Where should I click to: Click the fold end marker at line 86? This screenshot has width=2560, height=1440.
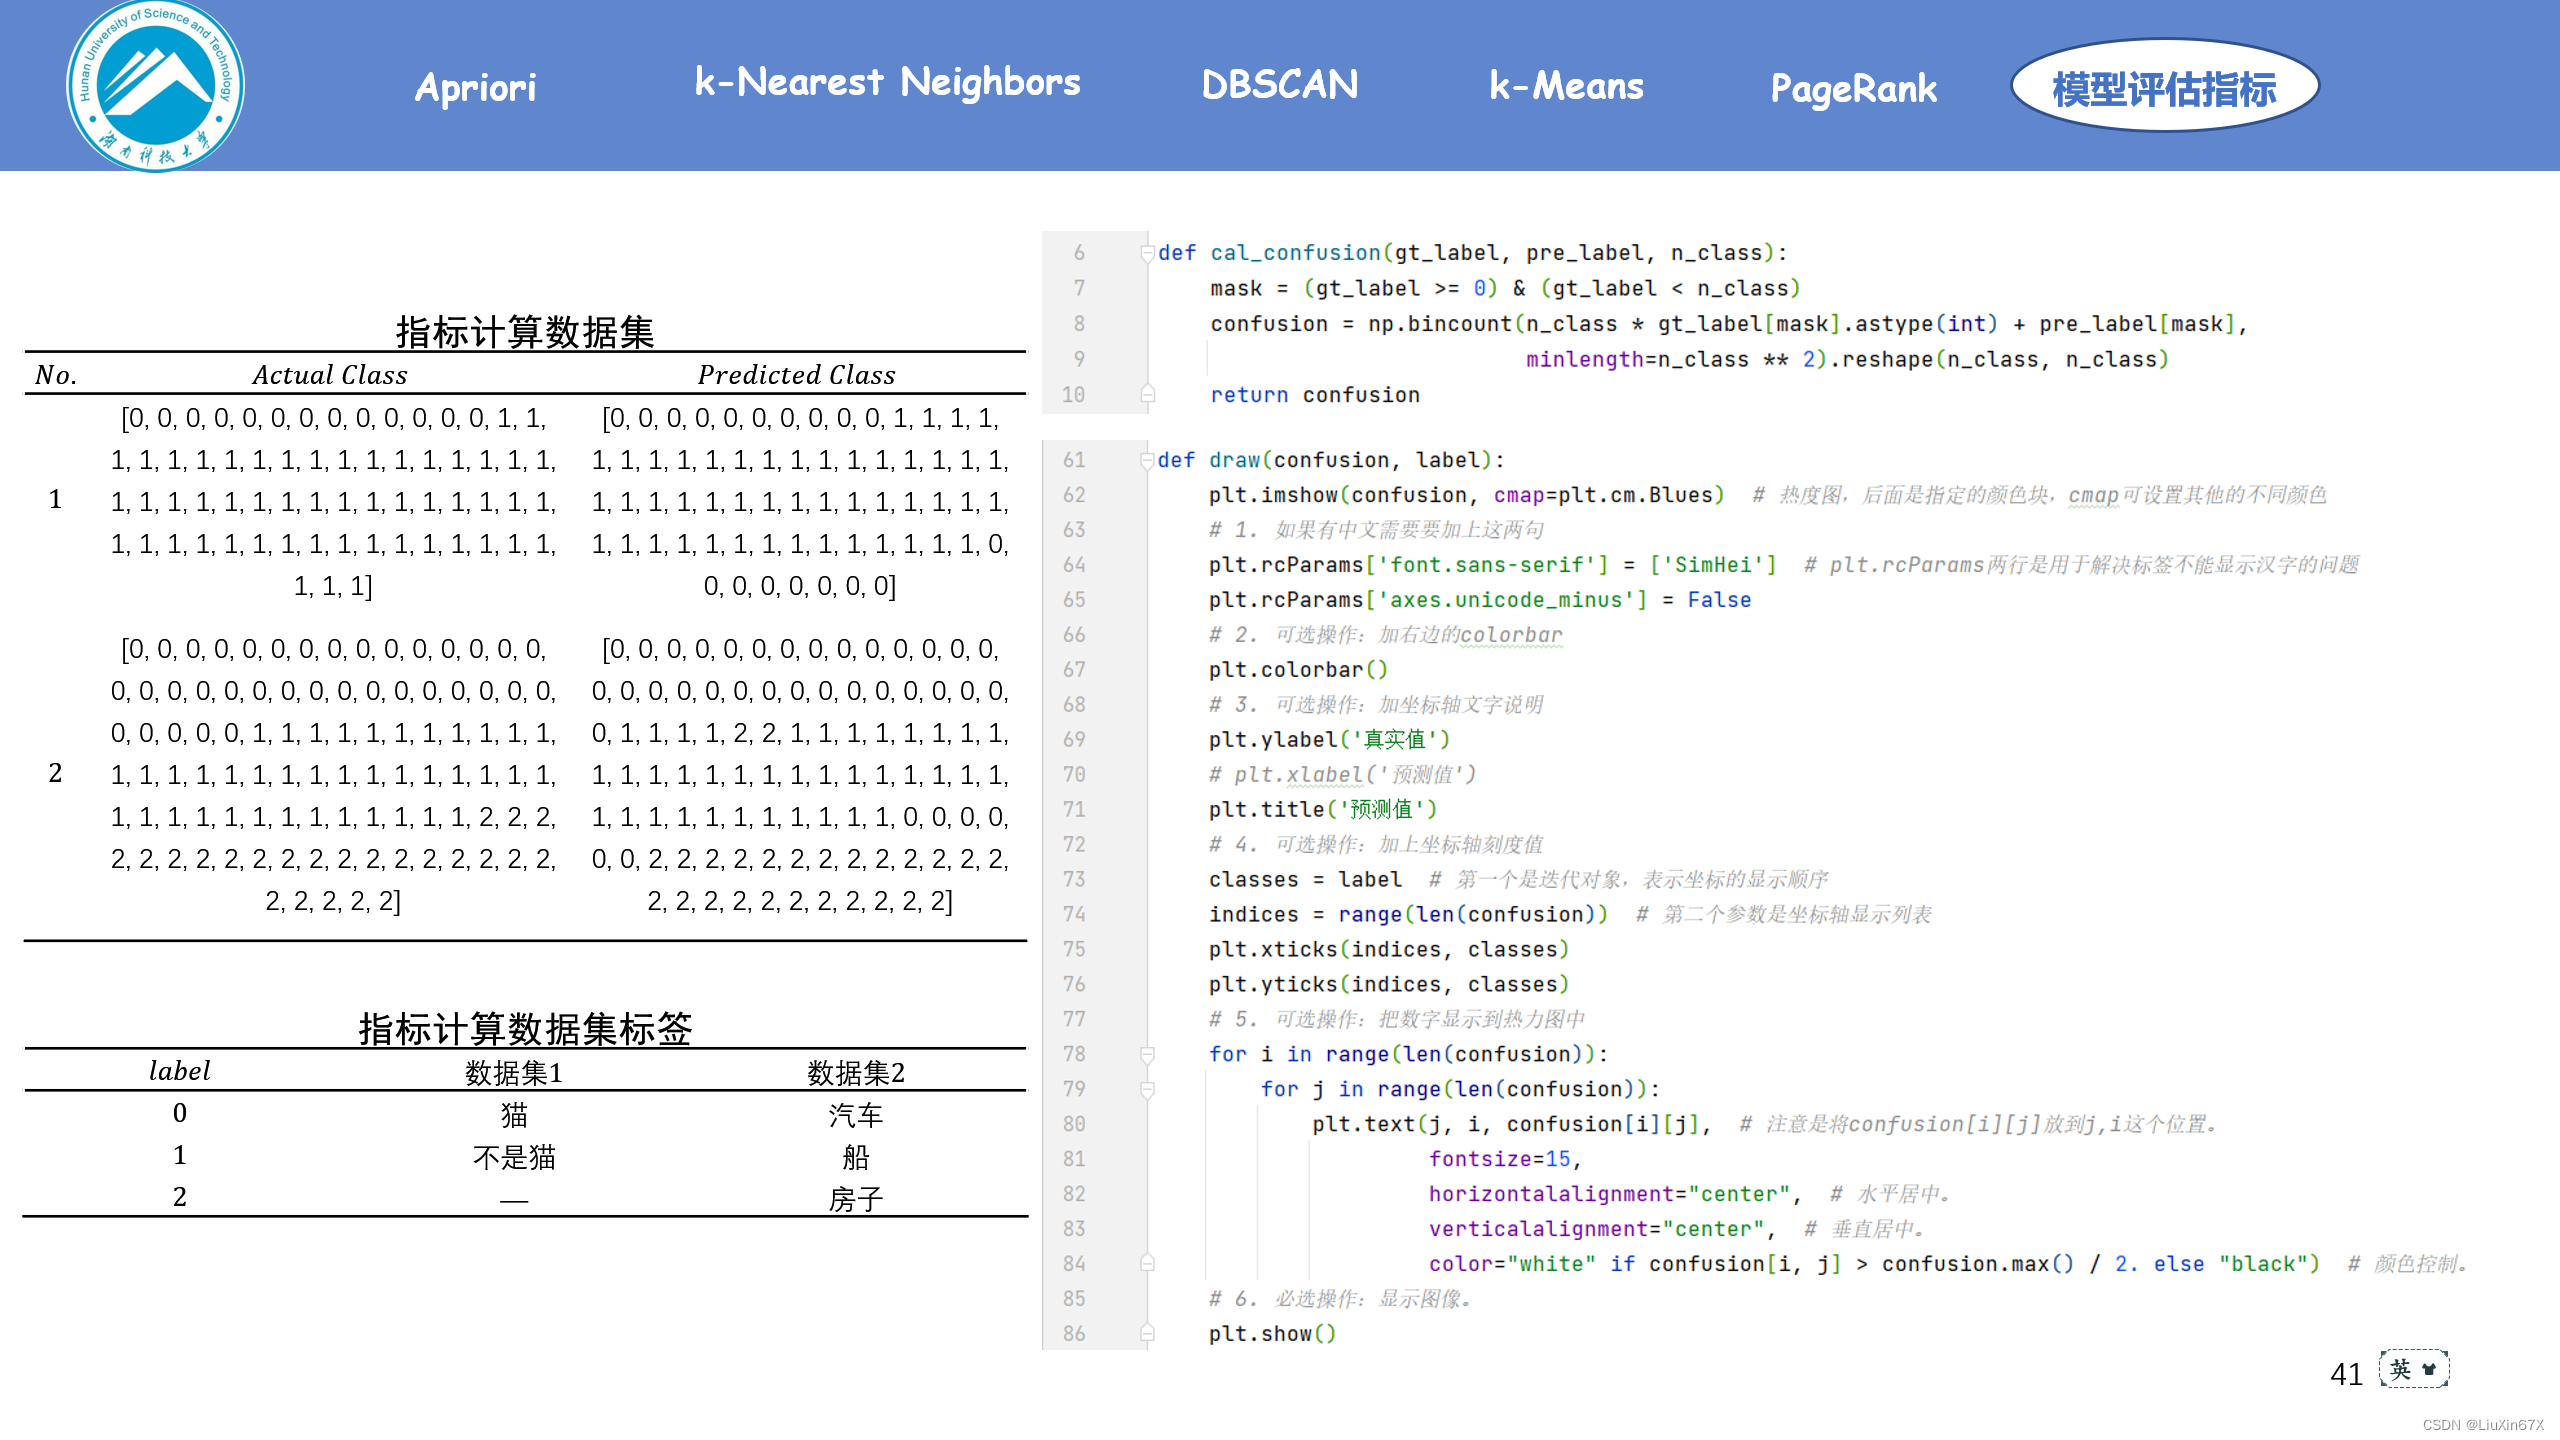(x=1148, y=1333)
